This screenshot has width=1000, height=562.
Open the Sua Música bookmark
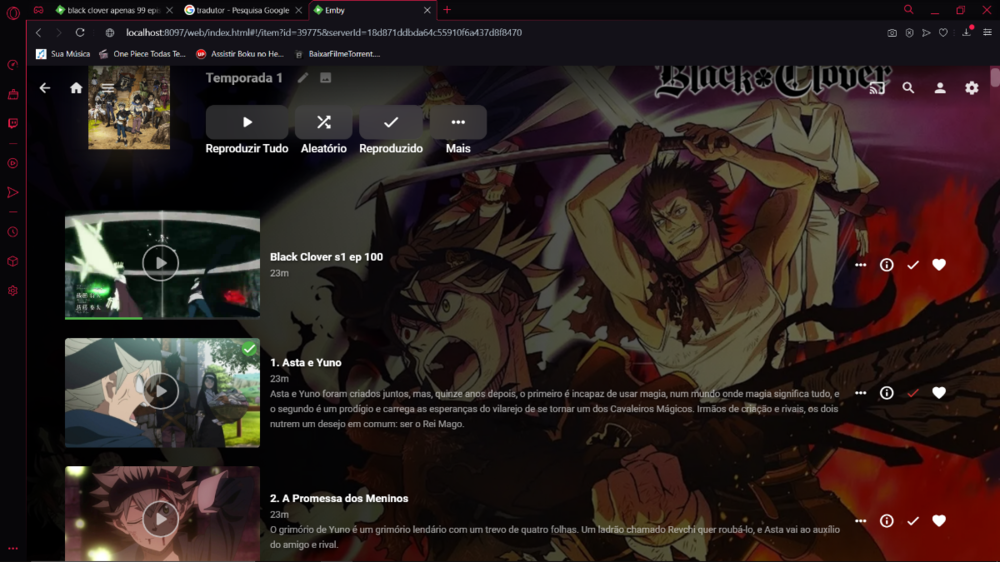(x=63, y=54)
